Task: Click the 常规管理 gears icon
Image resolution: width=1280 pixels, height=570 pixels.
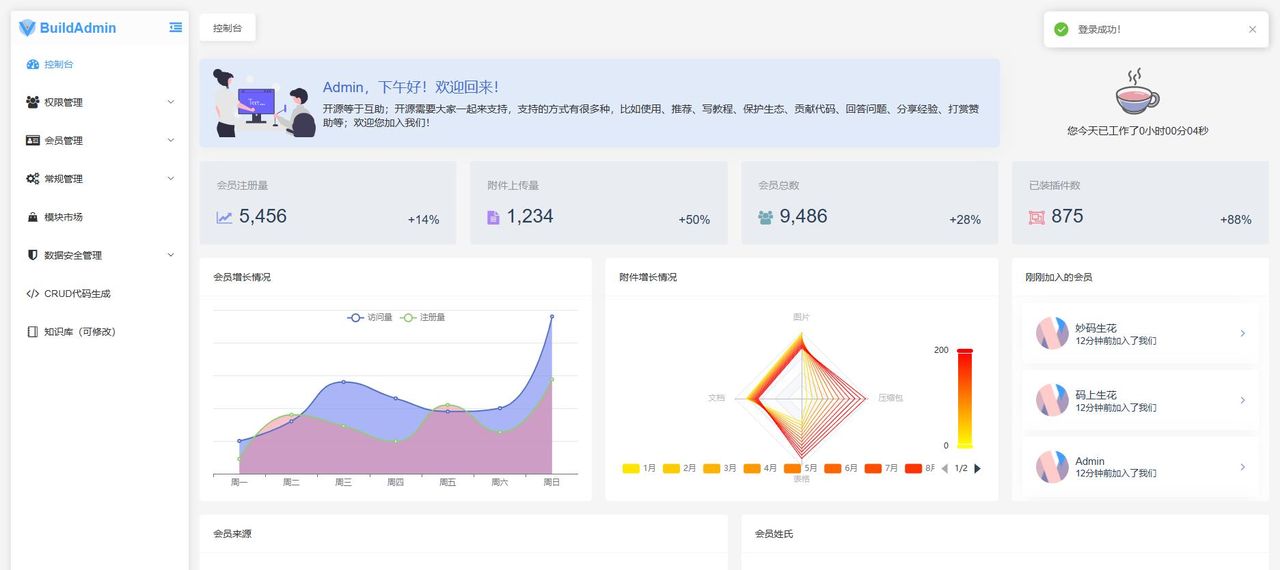Action: click(33, 178)
